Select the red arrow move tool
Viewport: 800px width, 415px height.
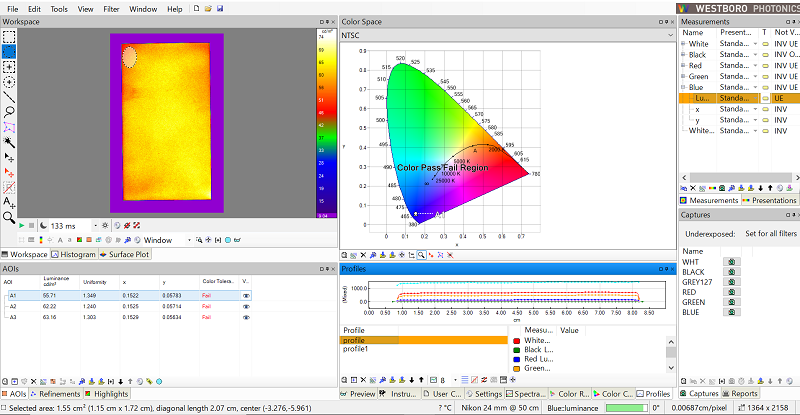point(9,173)
